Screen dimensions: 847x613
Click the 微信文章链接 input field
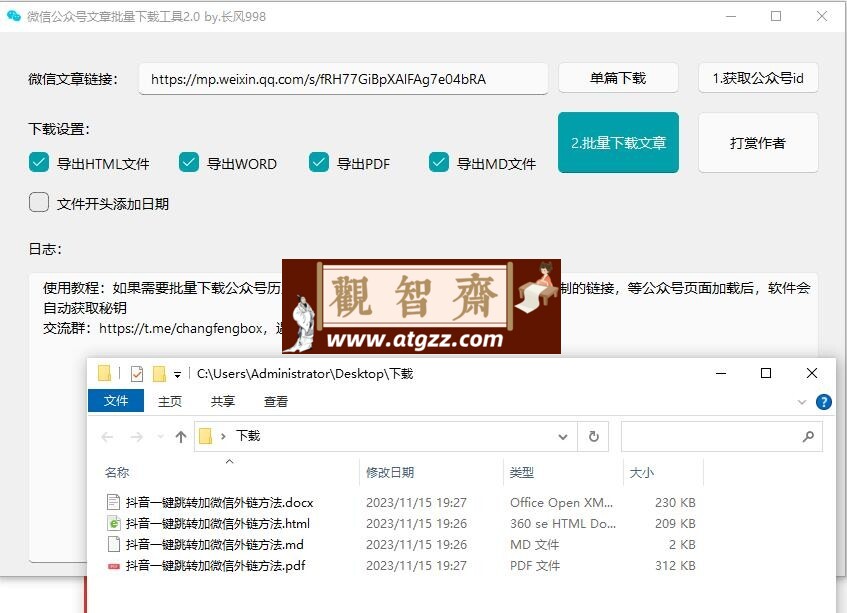(344, 79)
